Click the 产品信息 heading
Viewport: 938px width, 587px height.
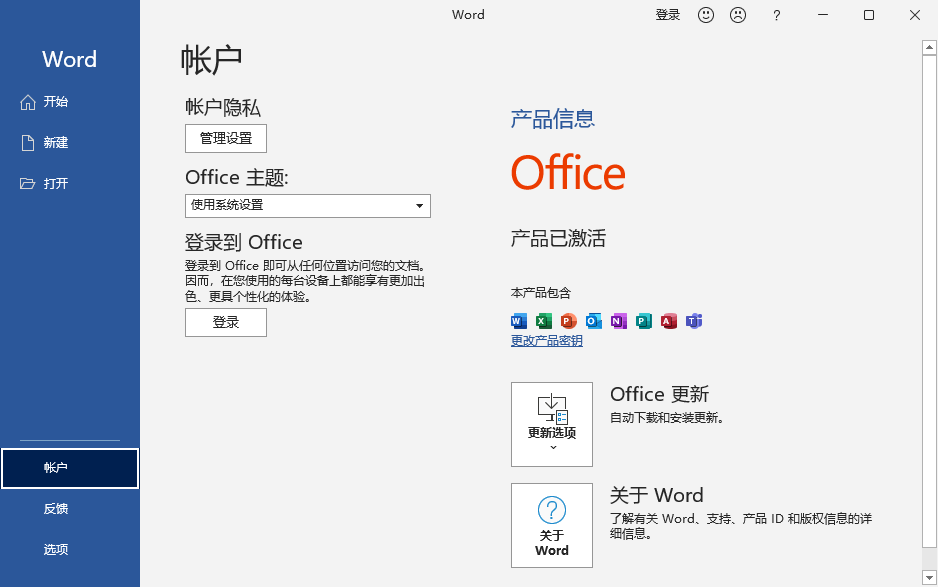pos(553,119)
